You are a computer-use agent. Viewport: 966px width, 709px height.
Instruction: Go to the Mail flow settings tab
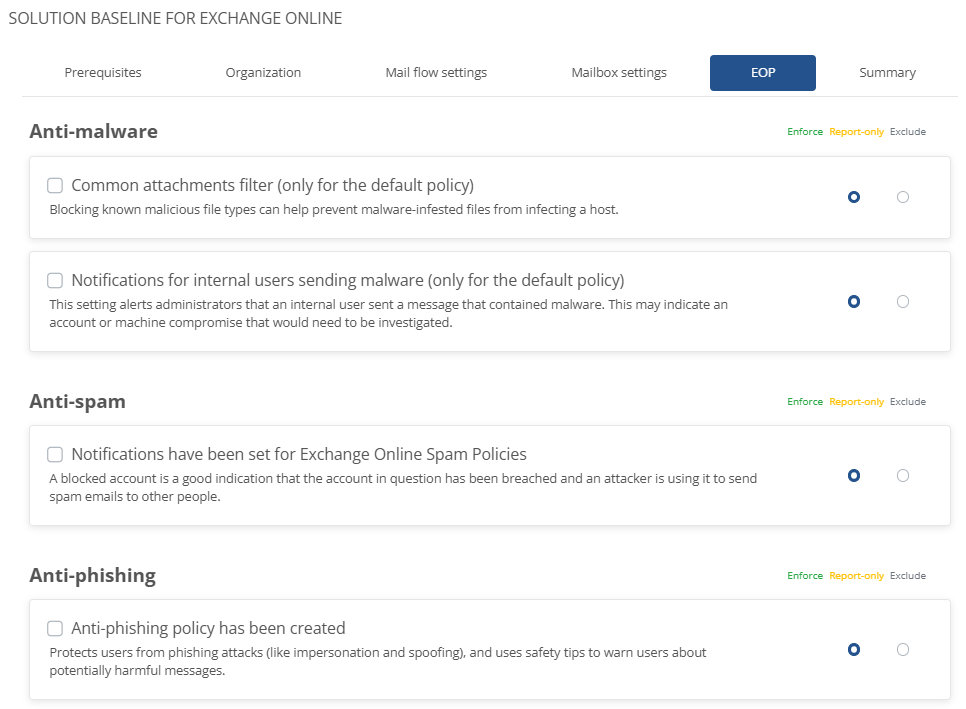pos(436,73)
